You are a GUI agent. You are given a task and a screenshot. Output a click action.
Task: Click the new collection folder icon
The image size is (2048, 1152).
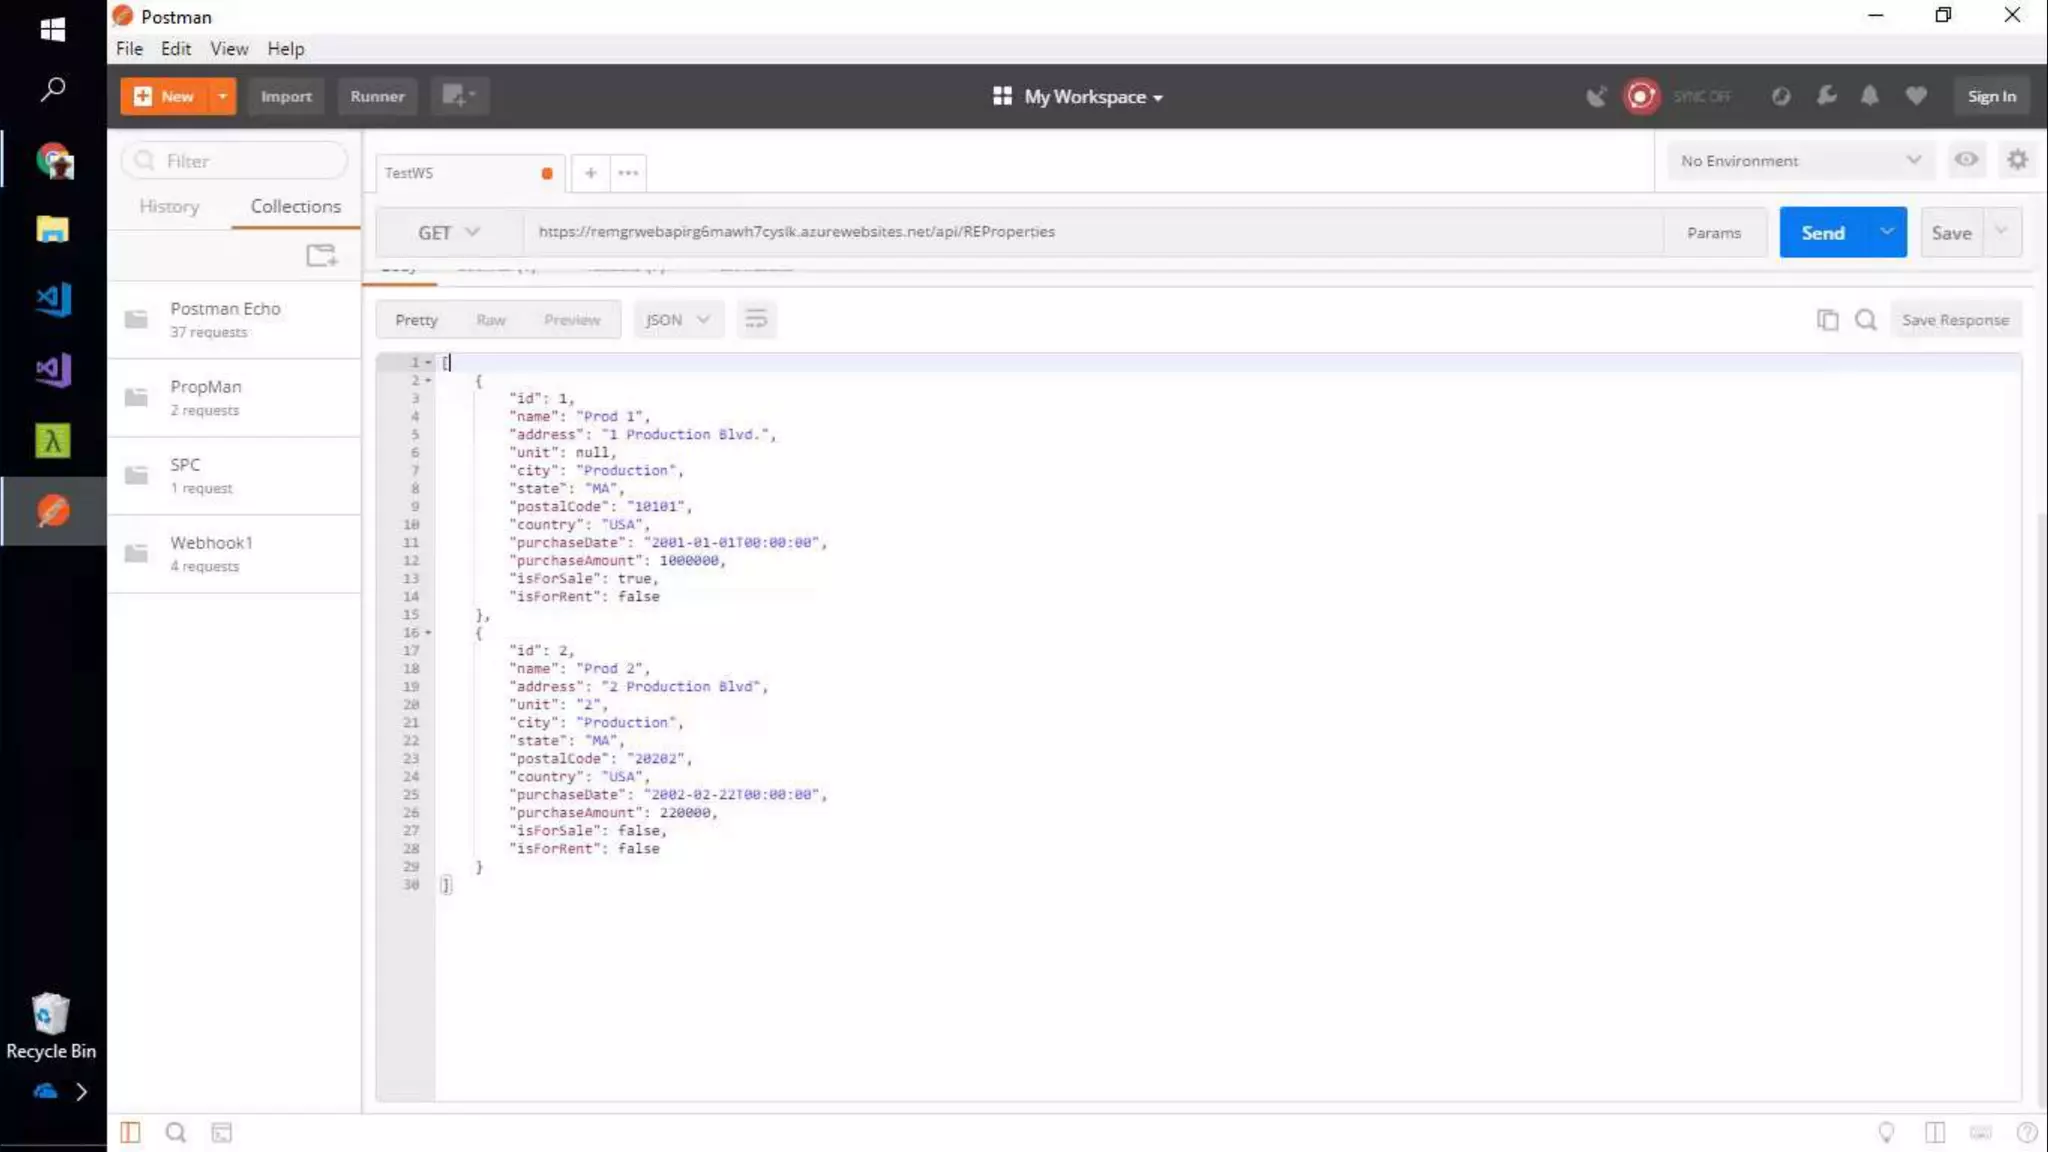(321, 256)
